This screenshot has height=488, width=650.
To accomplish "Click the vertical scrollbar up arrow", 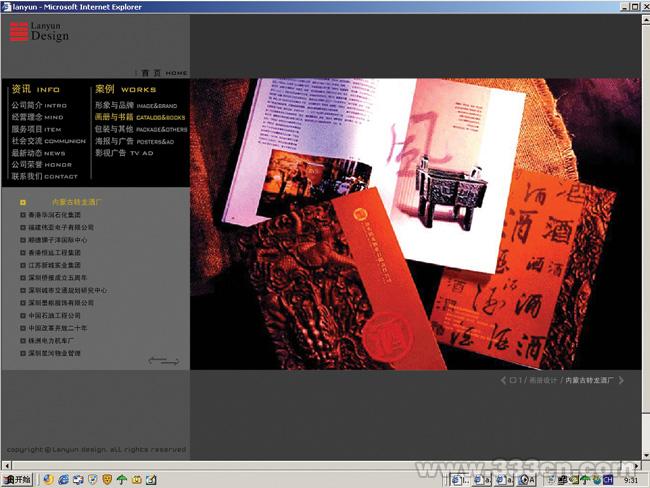I will [x=644, y=19].
